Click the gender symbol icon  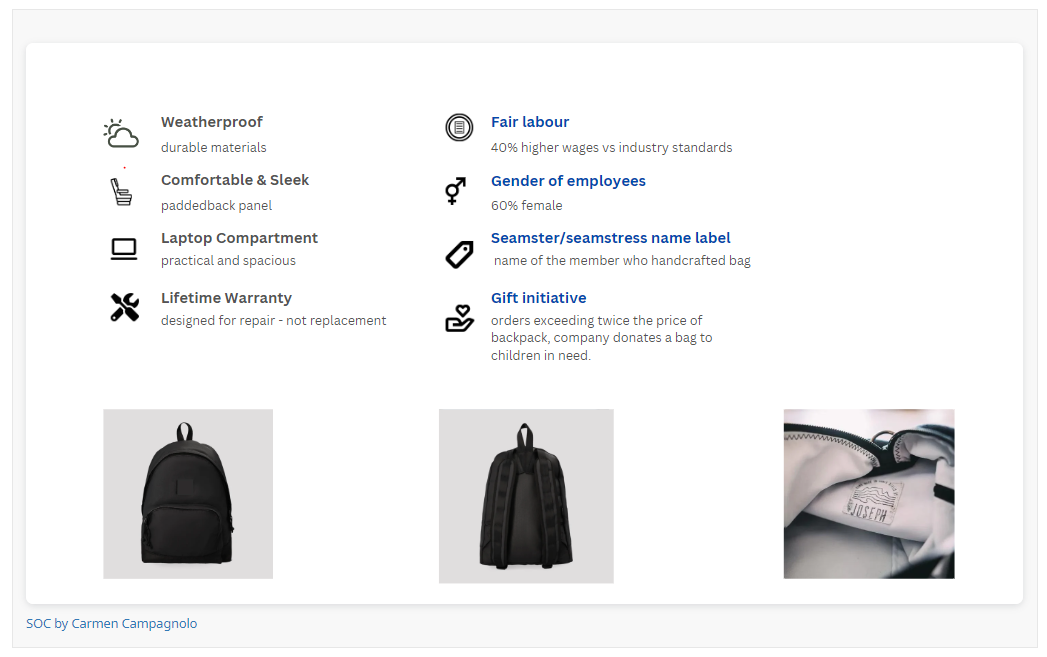455,190
